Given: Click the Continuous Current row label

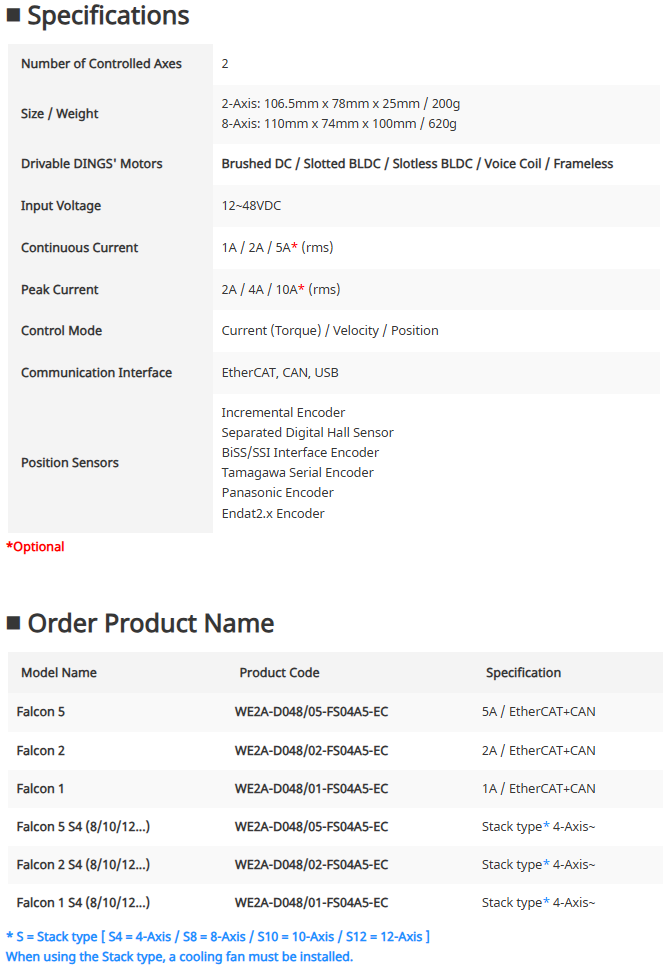Looking at the screenshot, I should (80, 248).
